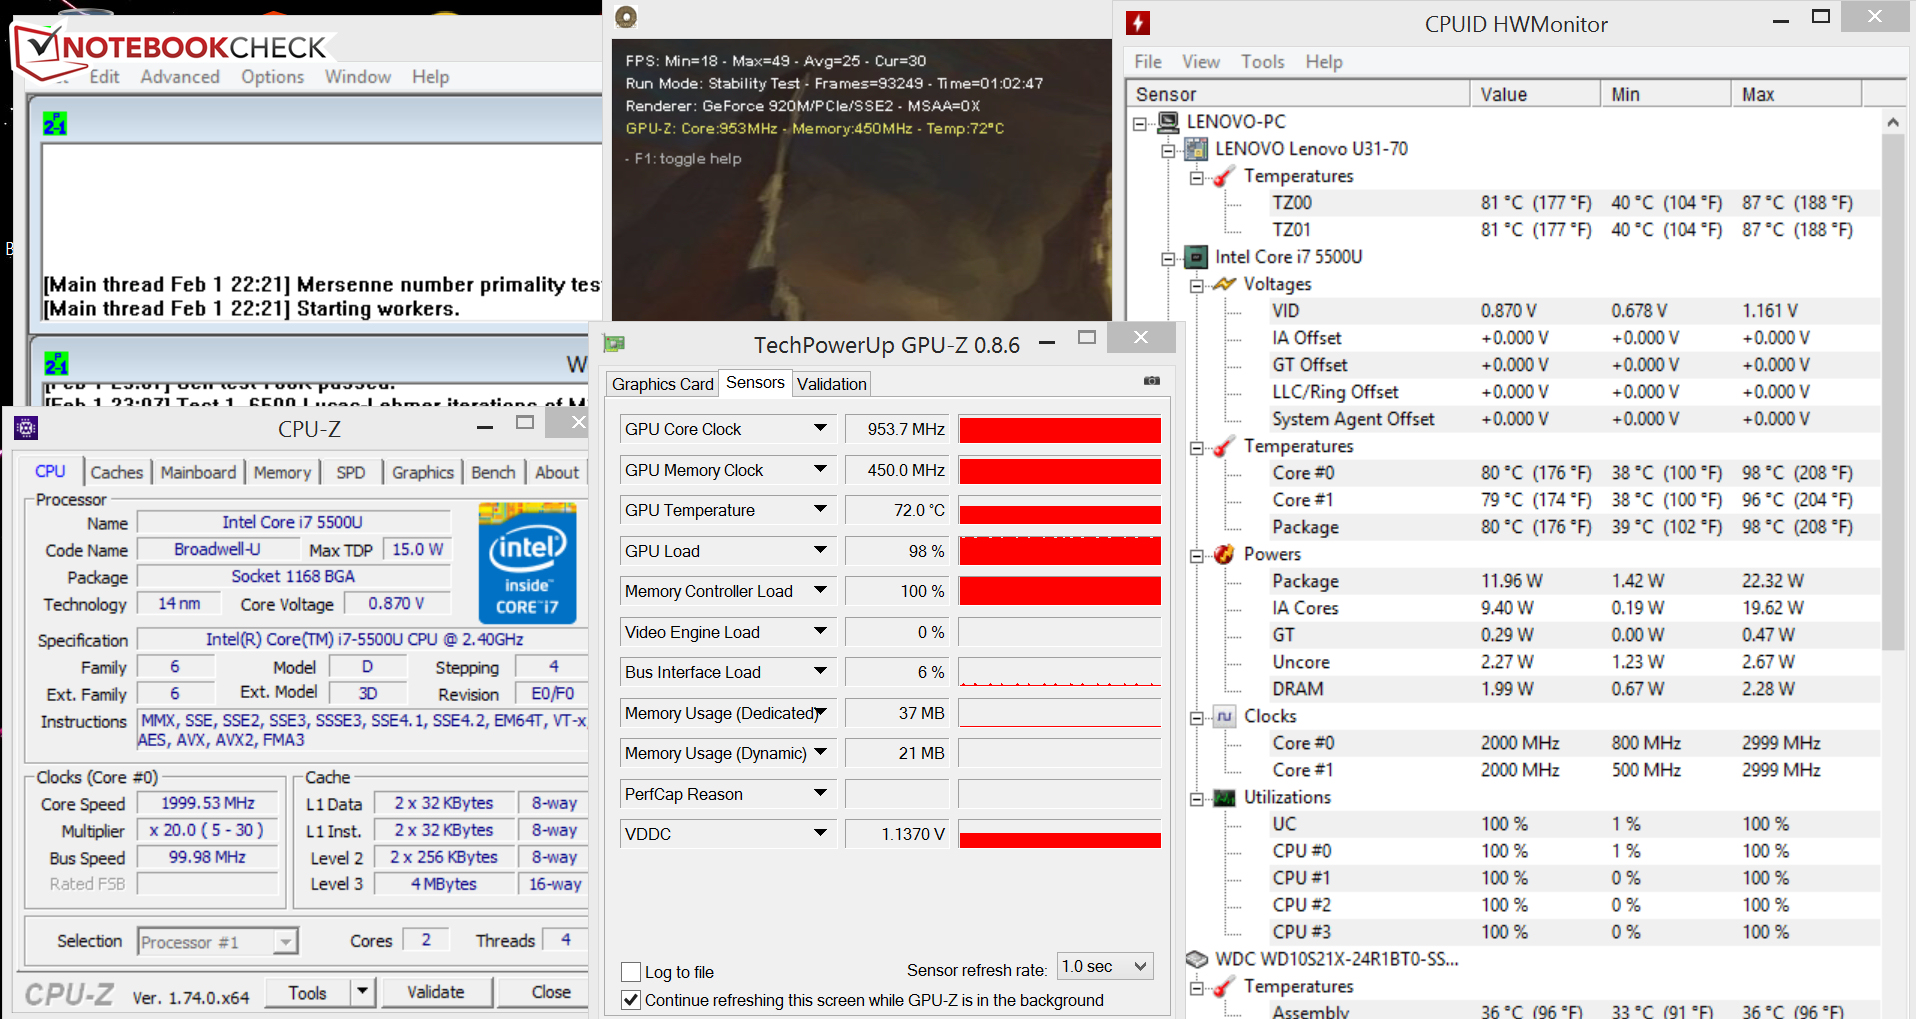The height and width of the screenshot is (1019, 1916).
Task: Switch to the Graphics Card tab in GPU-Z
Action: point(662,384)
